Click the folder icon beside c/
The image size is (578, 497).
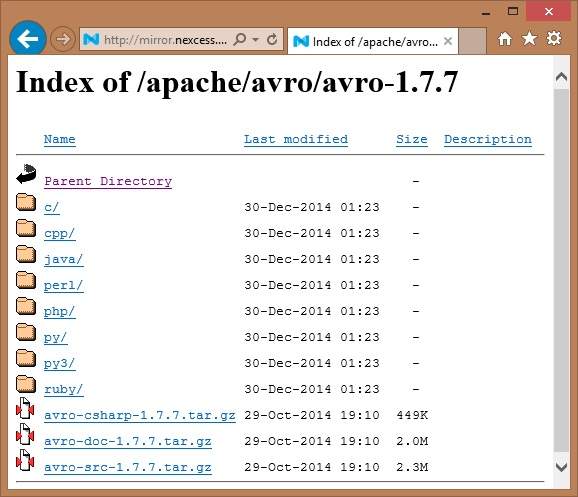click(26, 202)
